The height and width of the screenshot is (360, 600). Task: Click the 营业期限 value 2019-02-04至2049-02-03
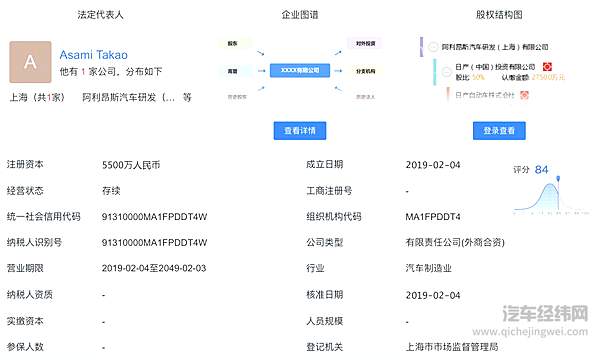pos(154,268)
